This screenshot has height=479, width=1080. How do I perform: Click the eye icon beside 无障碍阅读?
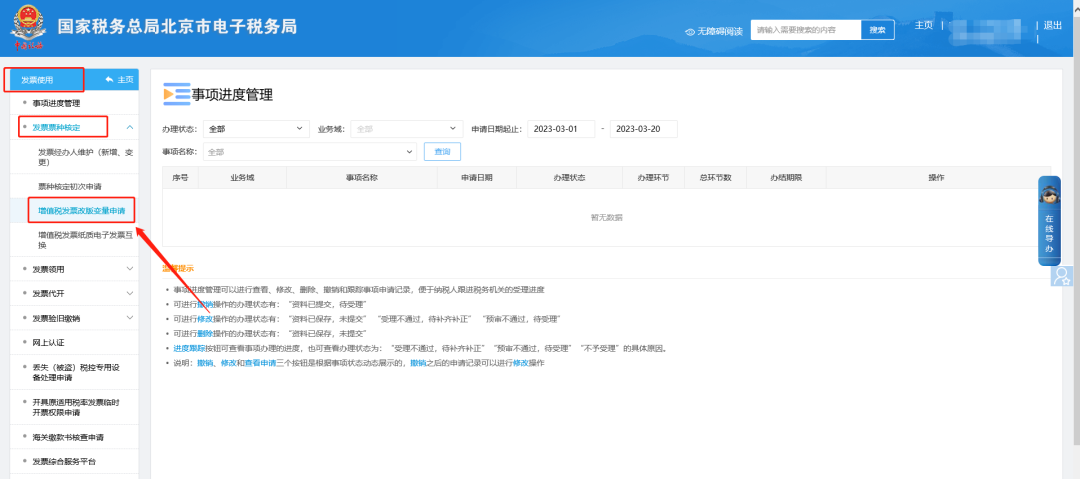point(690,32)
